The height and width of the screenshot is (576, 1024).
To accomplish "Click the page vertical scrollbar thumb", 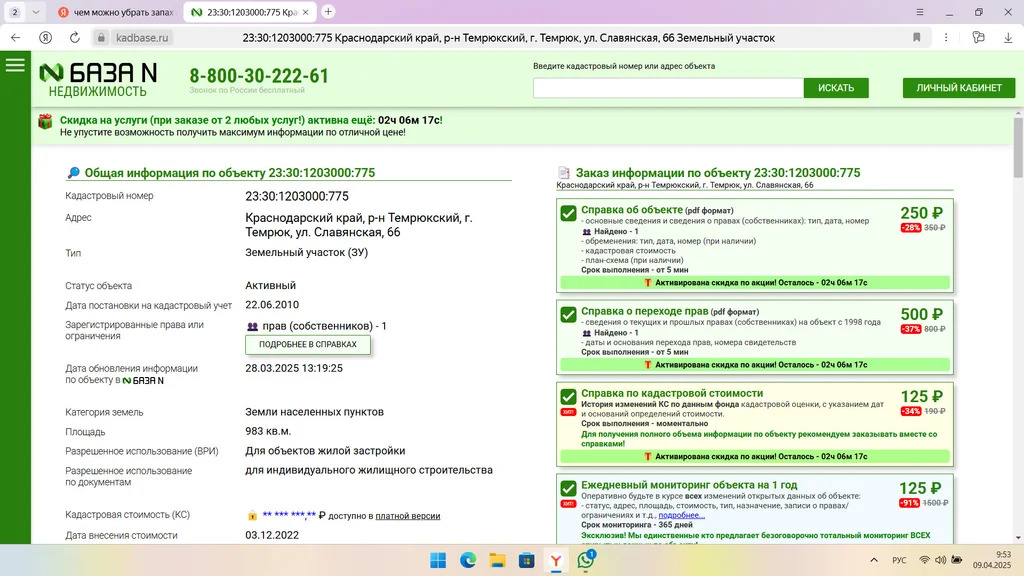I will [x=1018, y=148].
